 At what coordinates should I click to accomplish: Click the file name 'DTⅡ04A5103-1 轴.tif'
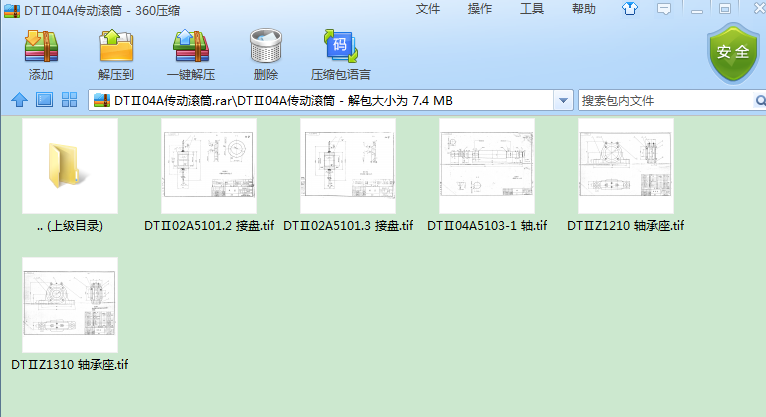[487, 226]
